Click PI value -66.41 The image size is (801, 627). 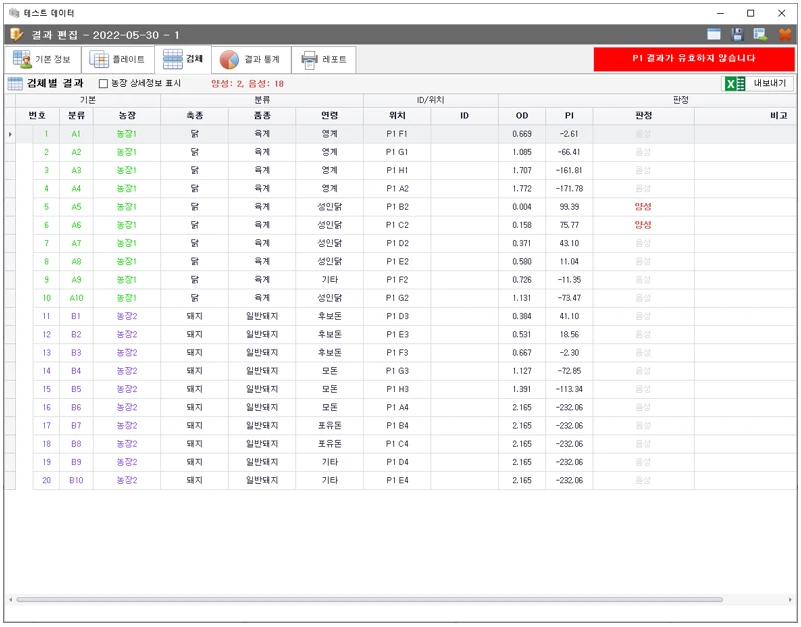coord(569,152)
